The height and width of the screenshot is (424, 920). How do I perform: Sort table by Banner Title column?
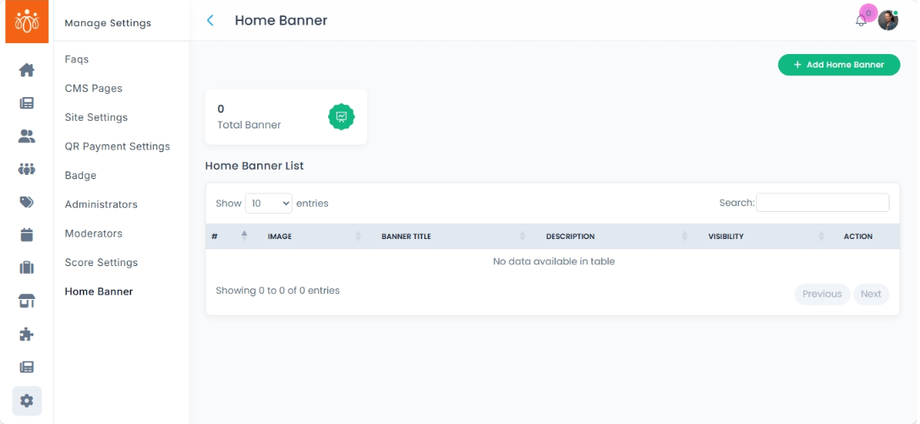pos(452,237)
